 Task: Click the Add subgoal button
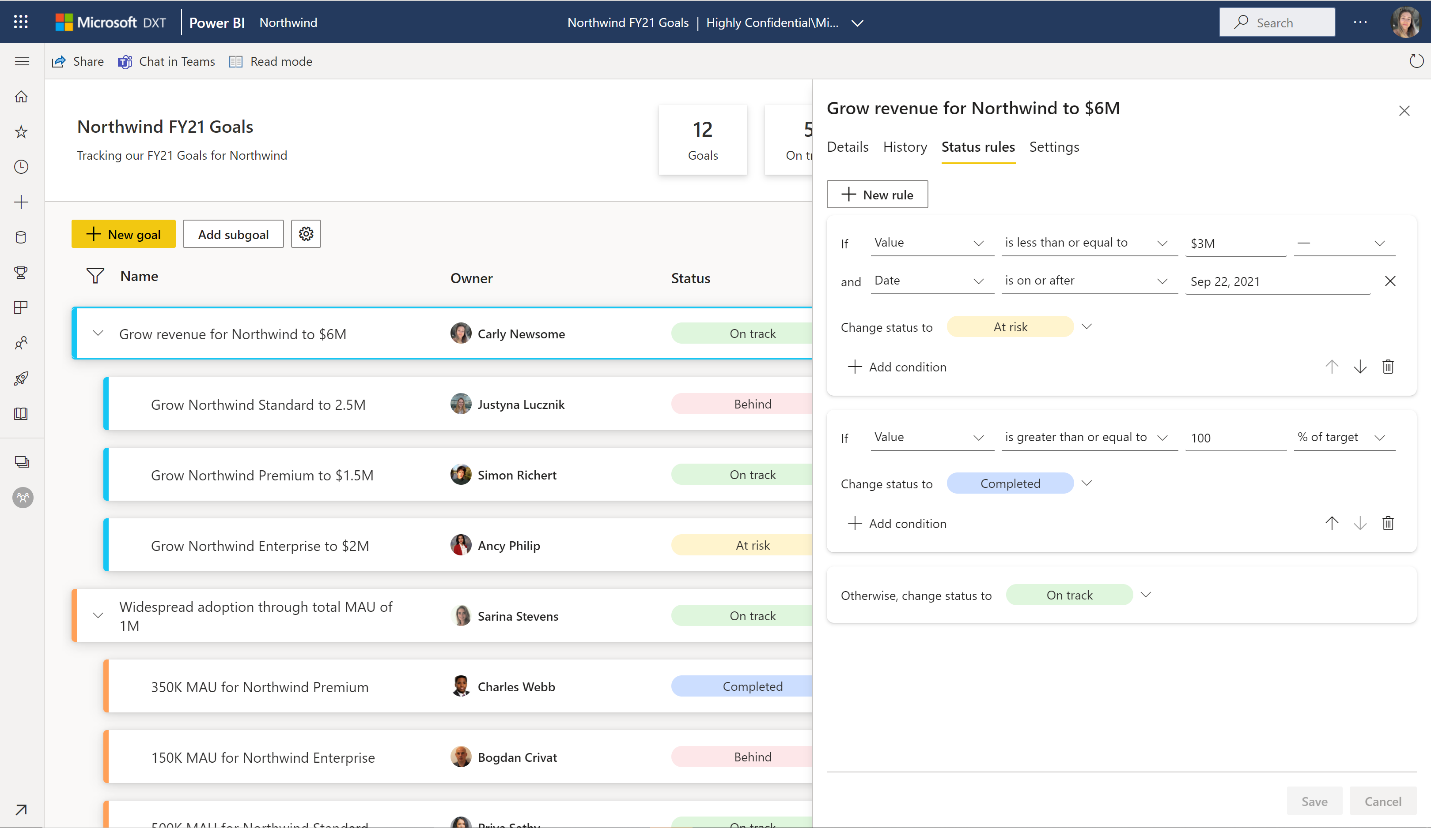coord(233,234)
